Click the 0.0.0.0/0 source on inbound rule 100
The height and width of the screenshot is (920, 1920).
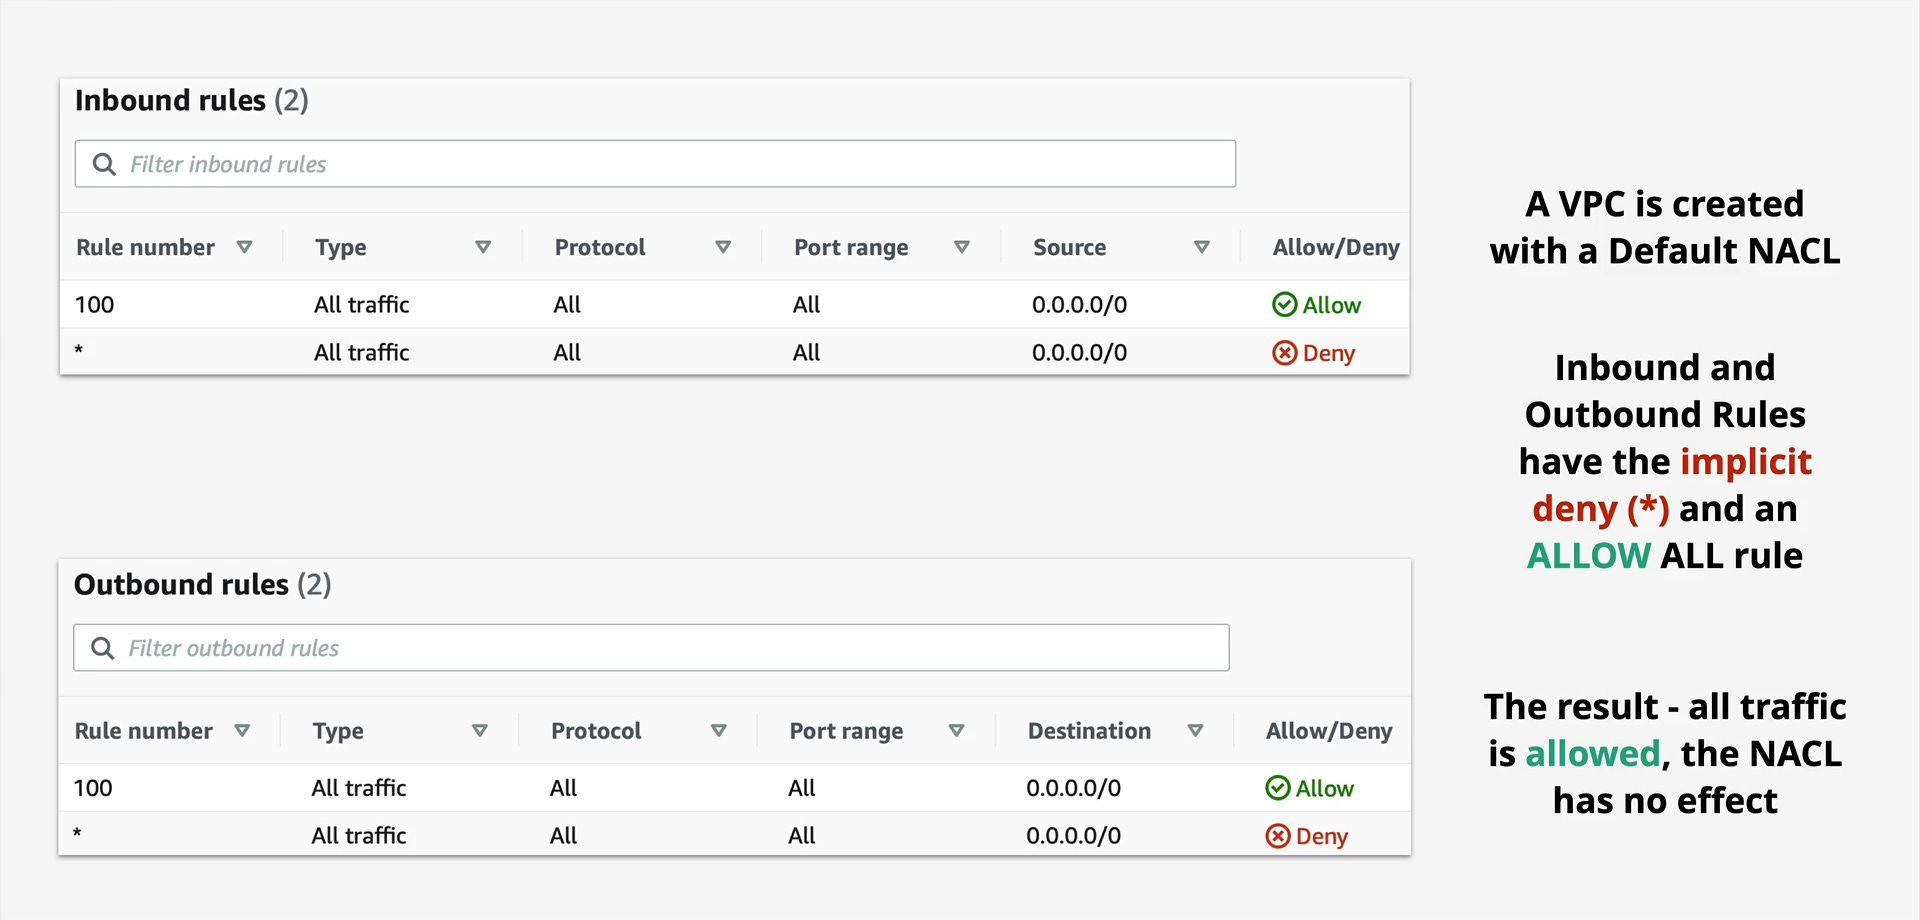(1079, 304)
